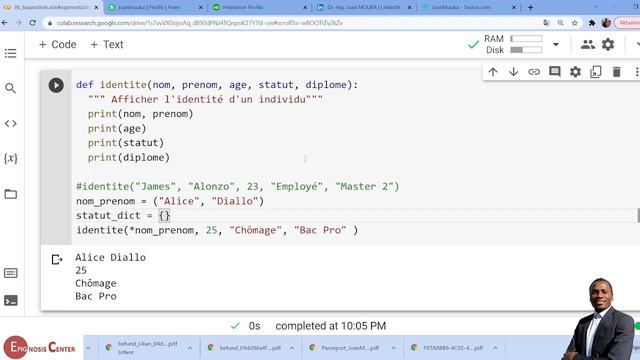The image size is (640, 360).
Task: Click the browser zoom magnifier icon
Action: click(561, 23)
